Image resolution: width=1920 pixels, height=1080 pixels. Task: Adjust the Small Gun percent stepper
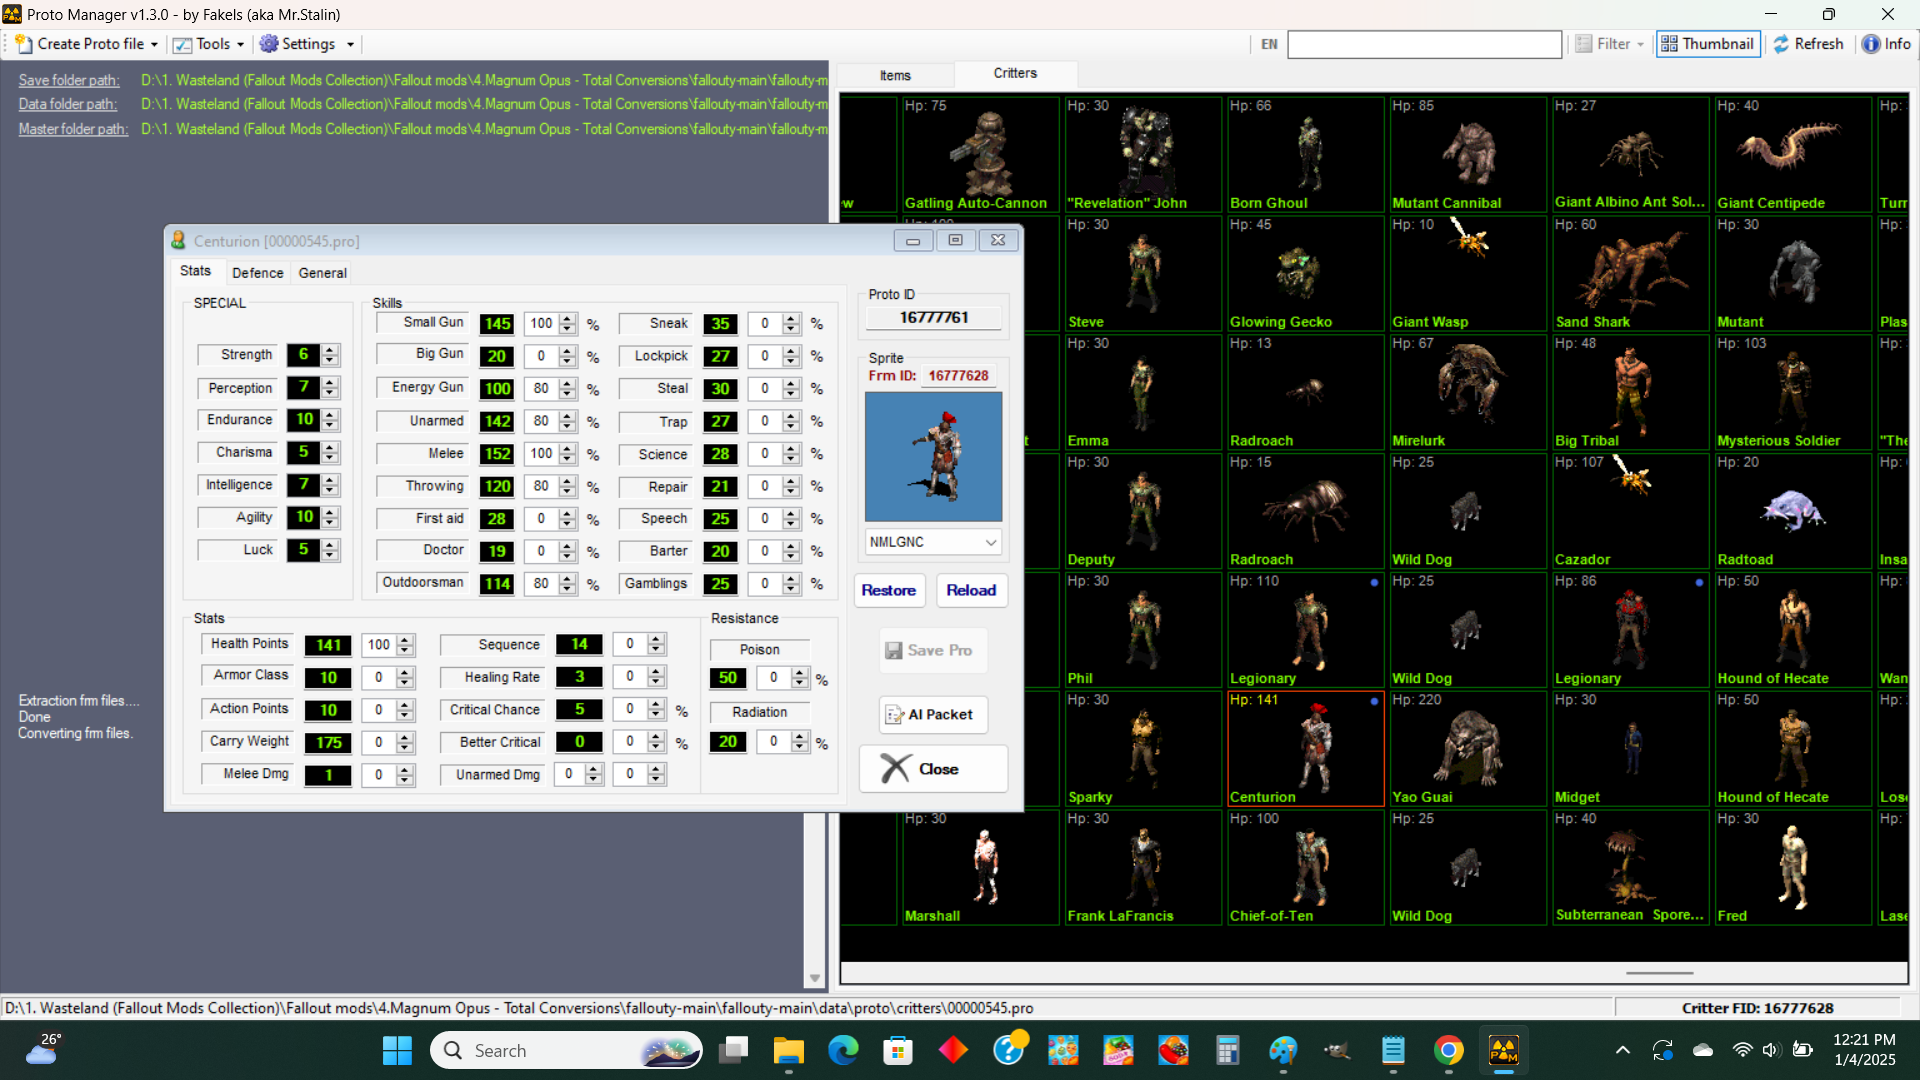pos(568,324)
